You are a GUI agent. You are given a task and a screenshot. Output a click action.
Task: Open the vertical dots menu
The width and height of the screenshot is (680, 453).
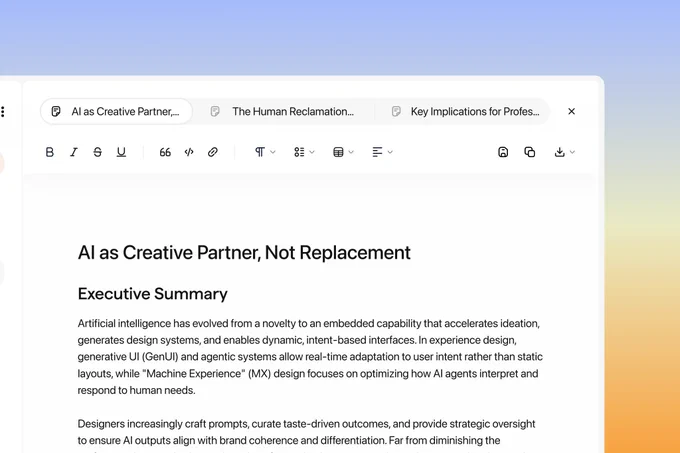point(3,111)
